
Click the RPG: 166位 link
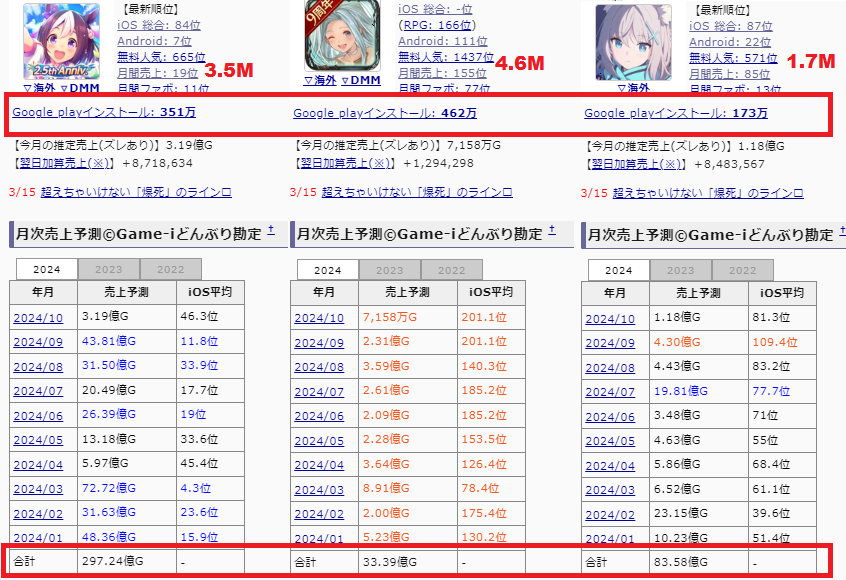(438, 25)
